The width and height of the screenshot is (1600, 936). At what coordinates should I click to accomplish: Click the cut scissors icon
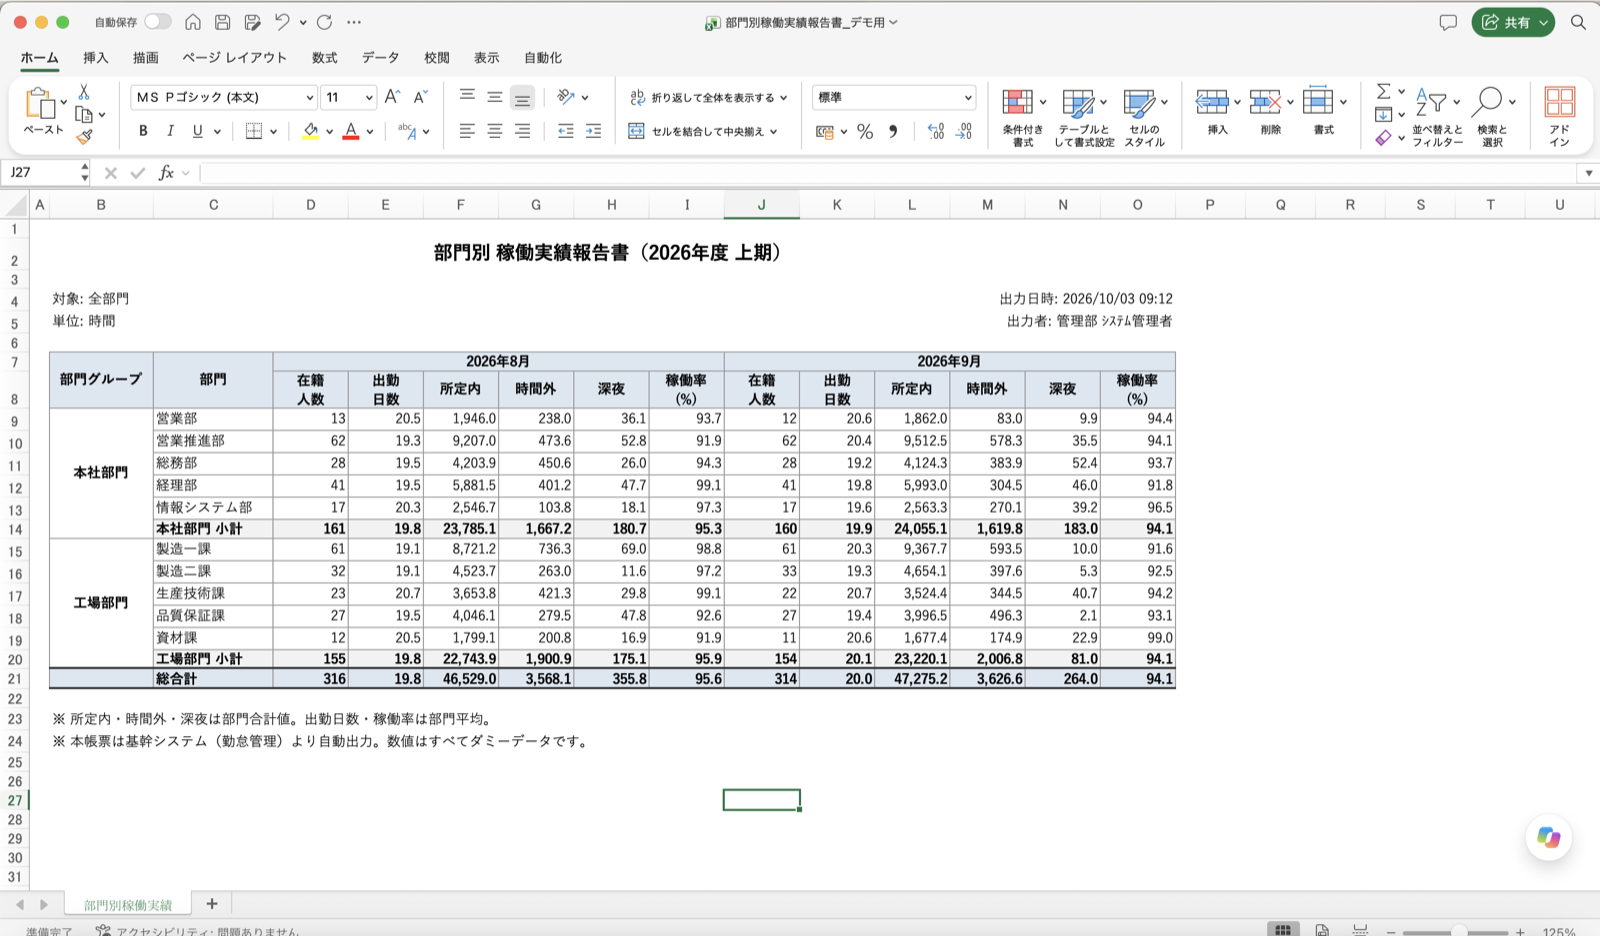click(x=84, y=92)
